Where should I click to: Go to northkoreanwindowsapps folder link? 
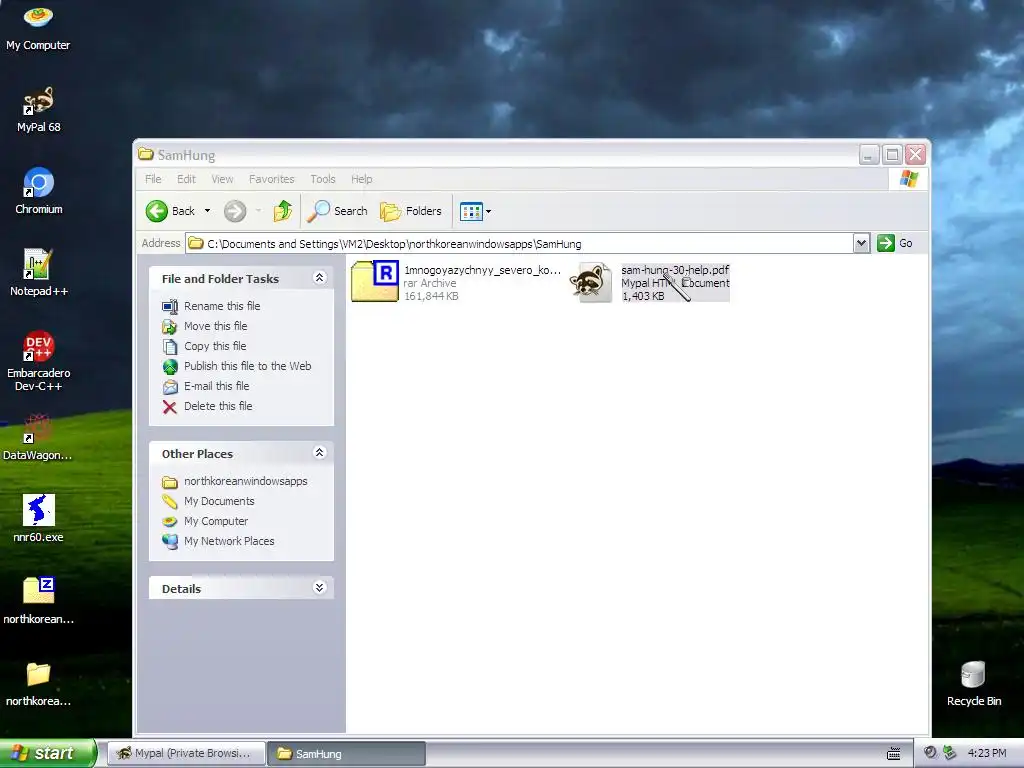[246, 481]
